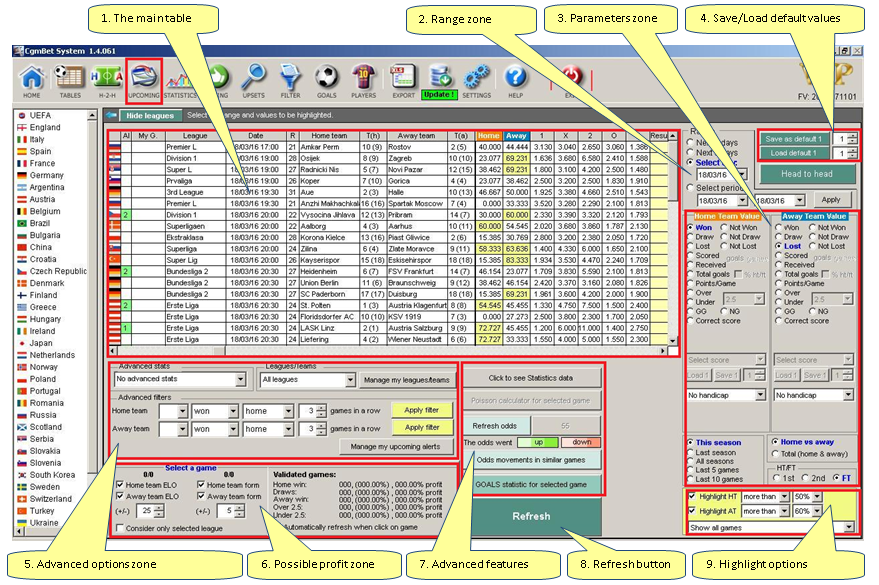This screenshot has width=879, height=585.
Task: Click the red power exit icon
Action: tap(571, 77)
